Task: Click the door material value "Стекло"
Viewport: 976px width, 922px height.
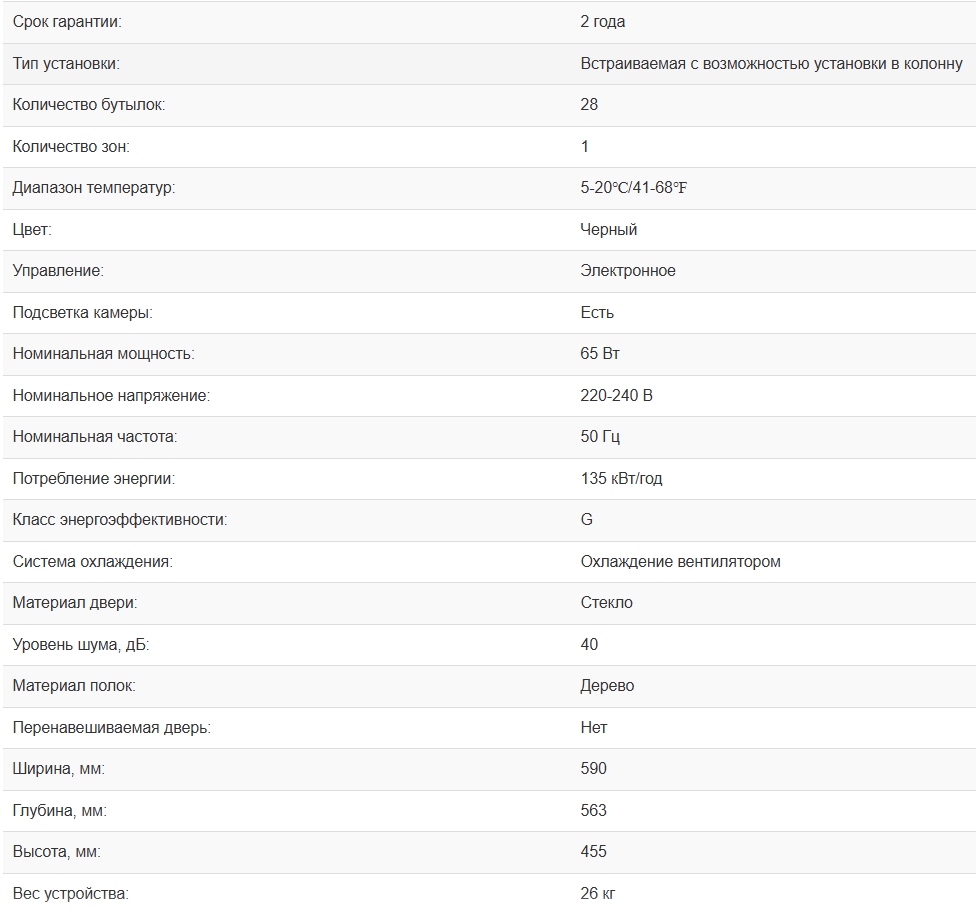Action: 606,603
